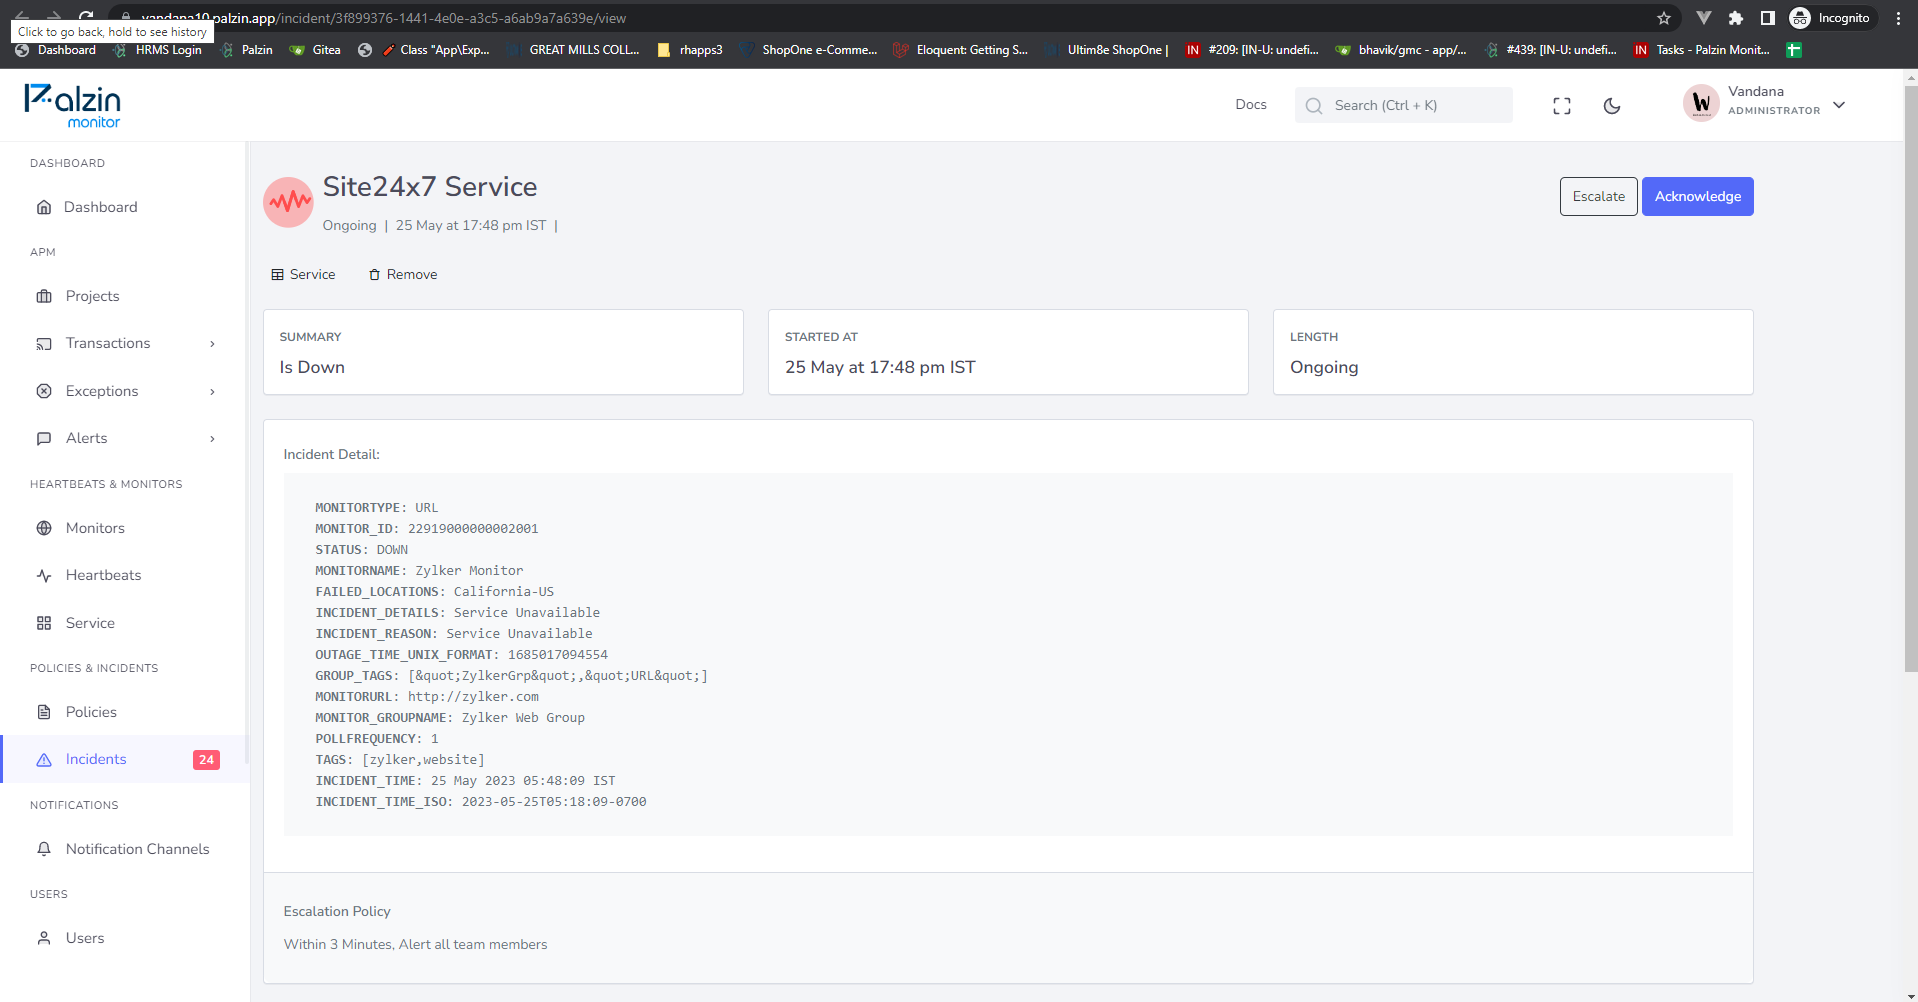
Task: Click the Service grid icon in sidebar
Action: pyautogui.click(x=44, y=623)
